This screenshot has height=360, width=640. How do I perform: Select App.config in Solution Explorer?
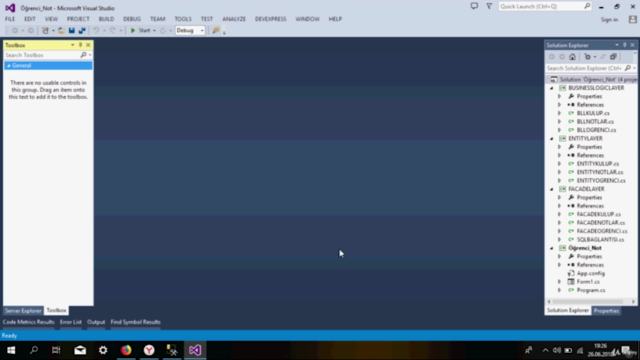(591, 273)
